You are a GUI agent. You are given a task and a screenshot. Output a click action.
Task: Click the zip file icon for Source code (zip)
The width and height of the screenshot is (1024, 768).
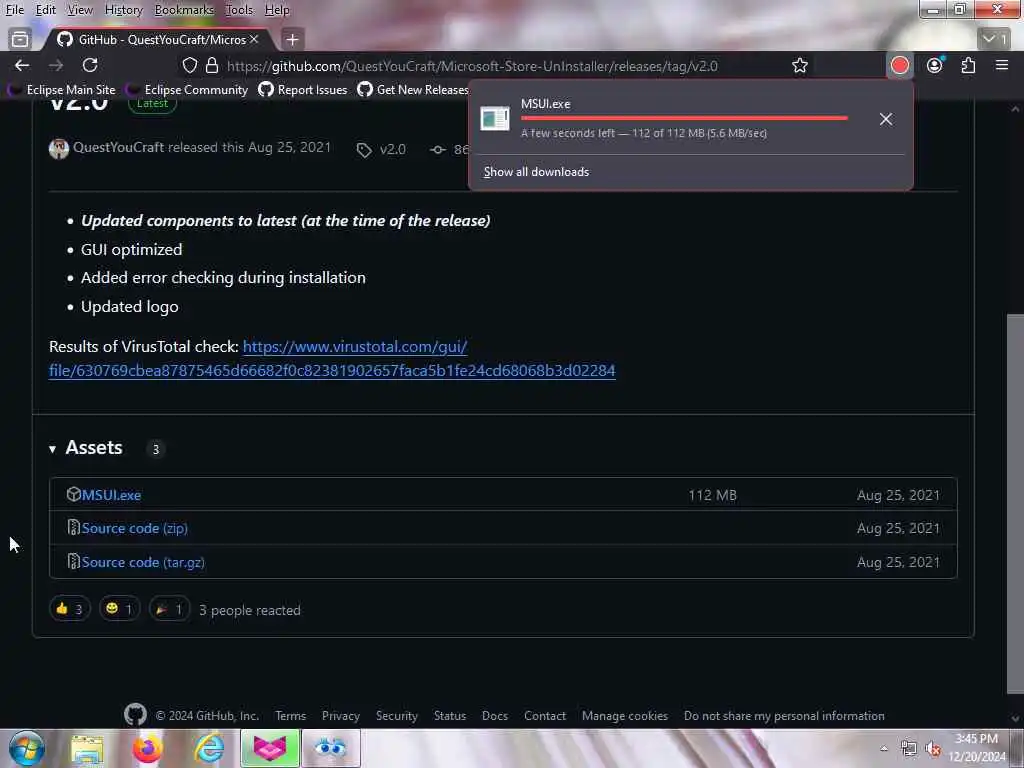[x=73, y=527]
